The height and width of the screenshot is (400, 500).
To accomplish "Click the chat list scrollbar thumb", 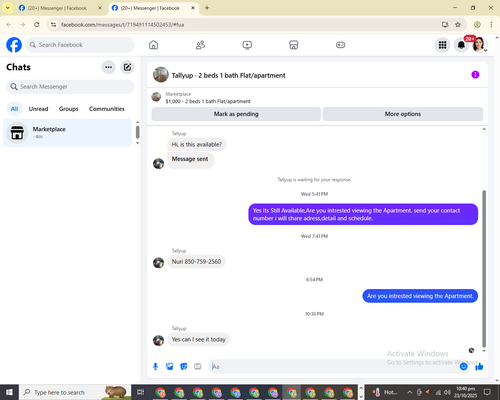I will click(137, 132).
